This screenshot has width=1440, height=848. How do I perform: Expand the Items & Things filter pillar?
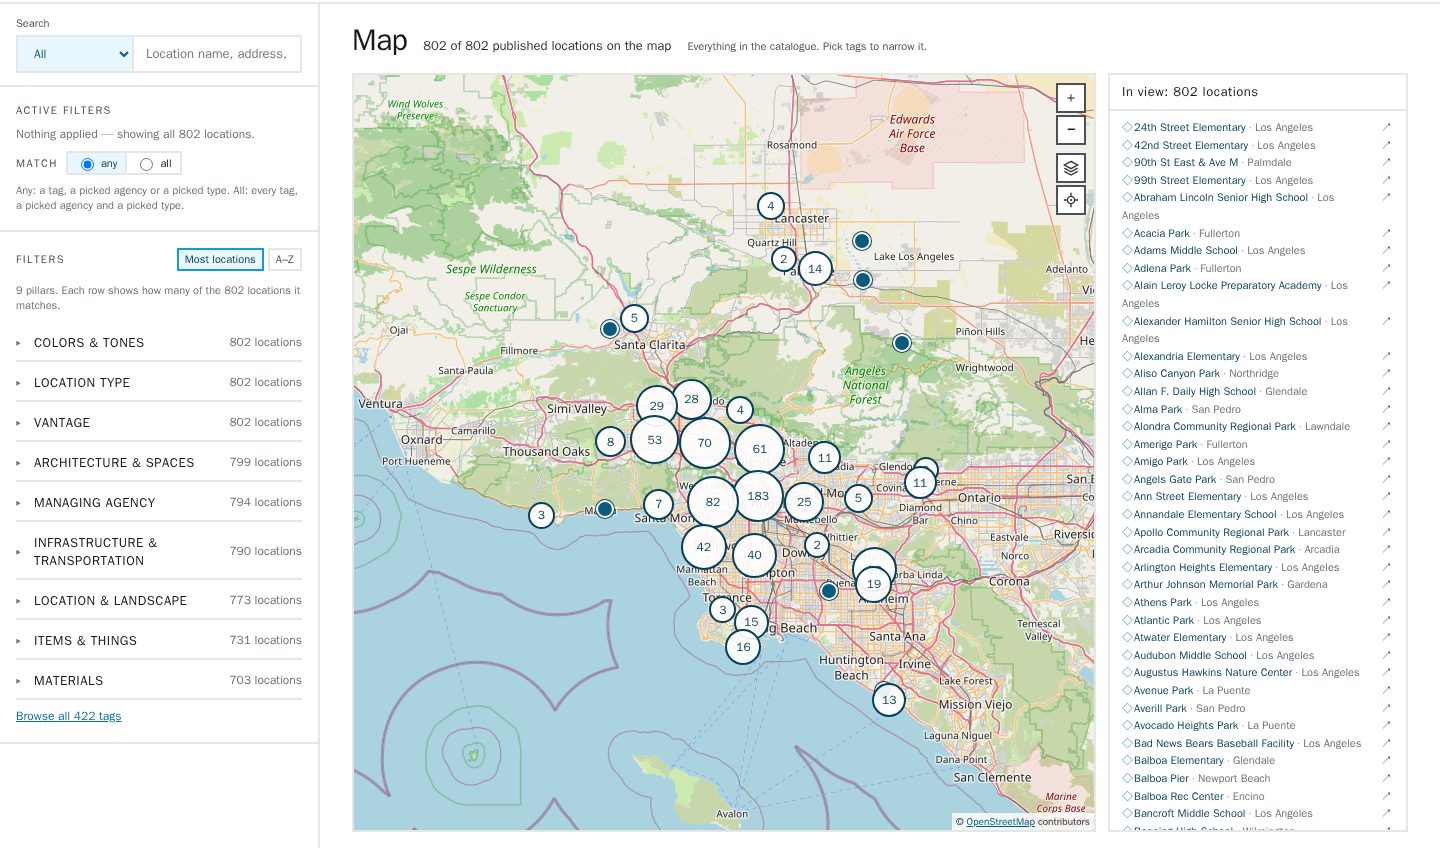coord(159,640)
